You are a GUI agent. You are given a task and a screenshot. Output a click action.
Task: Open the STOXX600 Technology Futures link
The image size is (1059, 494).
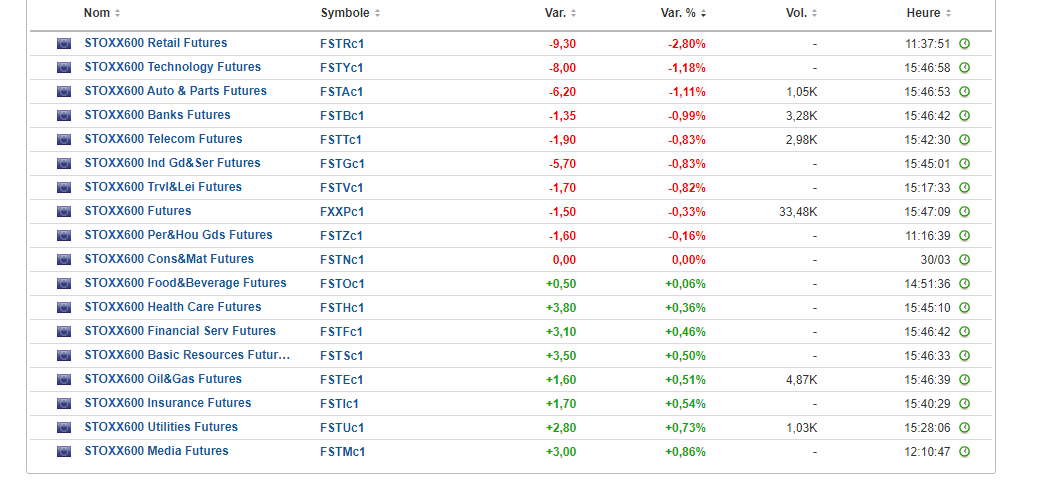(x=172, y=67)
